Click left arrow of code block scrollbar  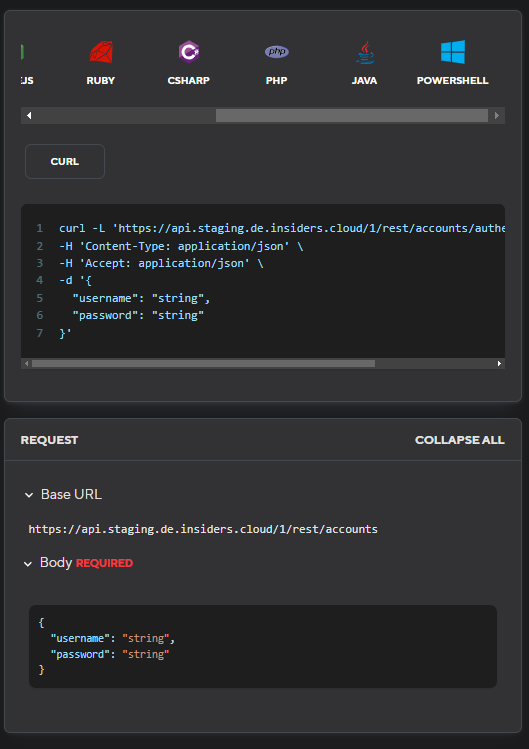[x=26, y=364]
